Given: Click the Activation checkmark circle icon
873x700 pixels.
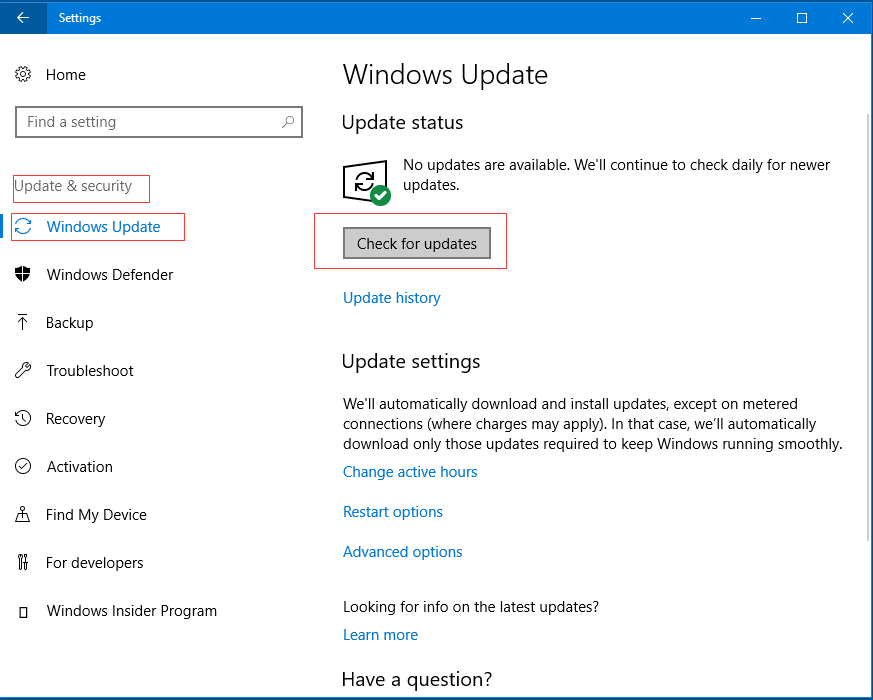Looking at the screenshot, I should pos(23,466).
